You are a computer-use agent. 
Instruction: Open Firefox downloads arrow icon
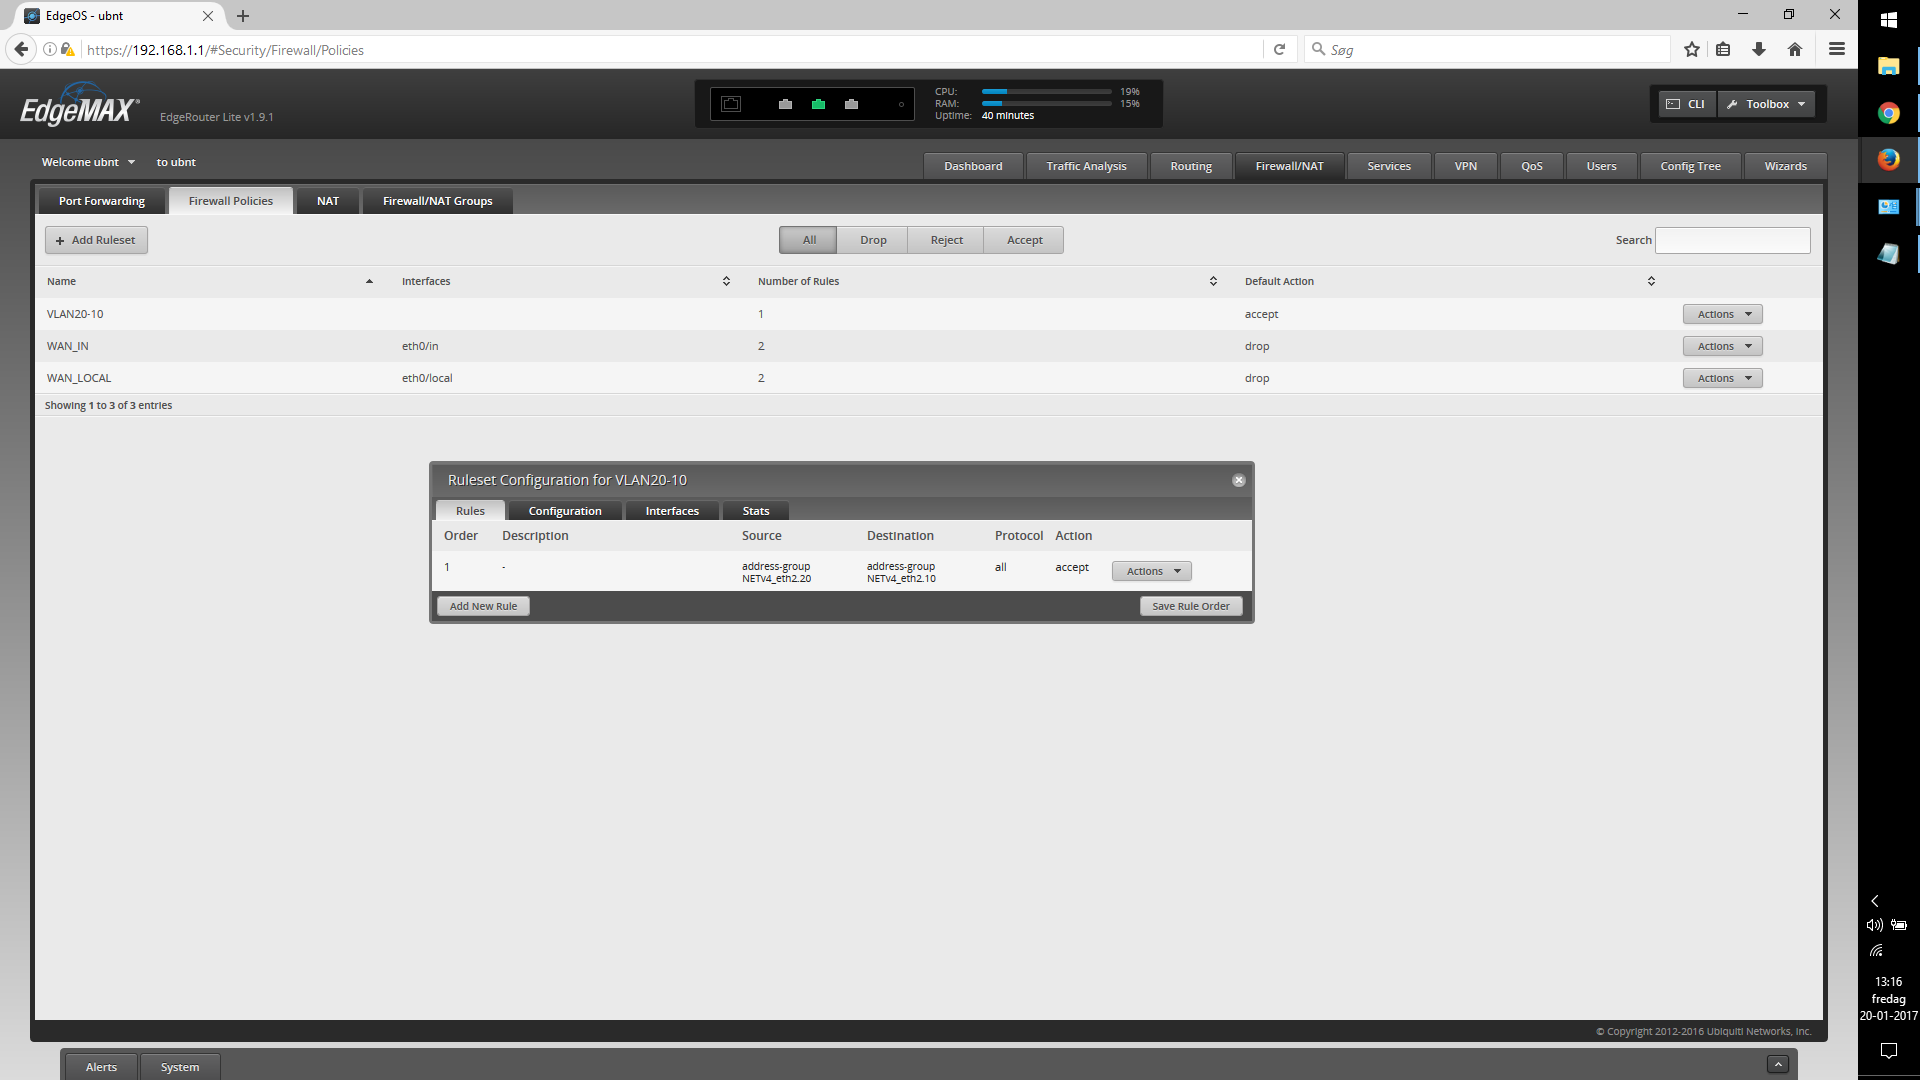coord(1759,49)
